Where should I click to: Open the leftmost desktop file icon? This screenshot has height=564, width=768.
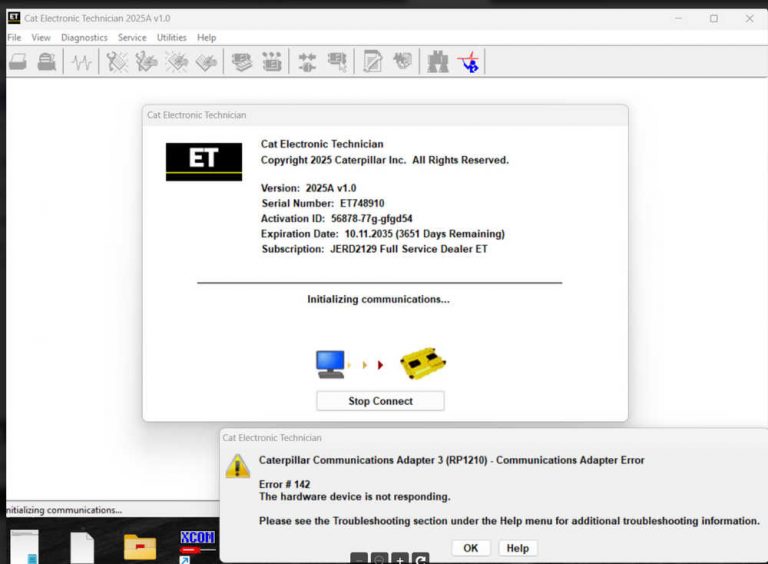(x=24, y=547)
